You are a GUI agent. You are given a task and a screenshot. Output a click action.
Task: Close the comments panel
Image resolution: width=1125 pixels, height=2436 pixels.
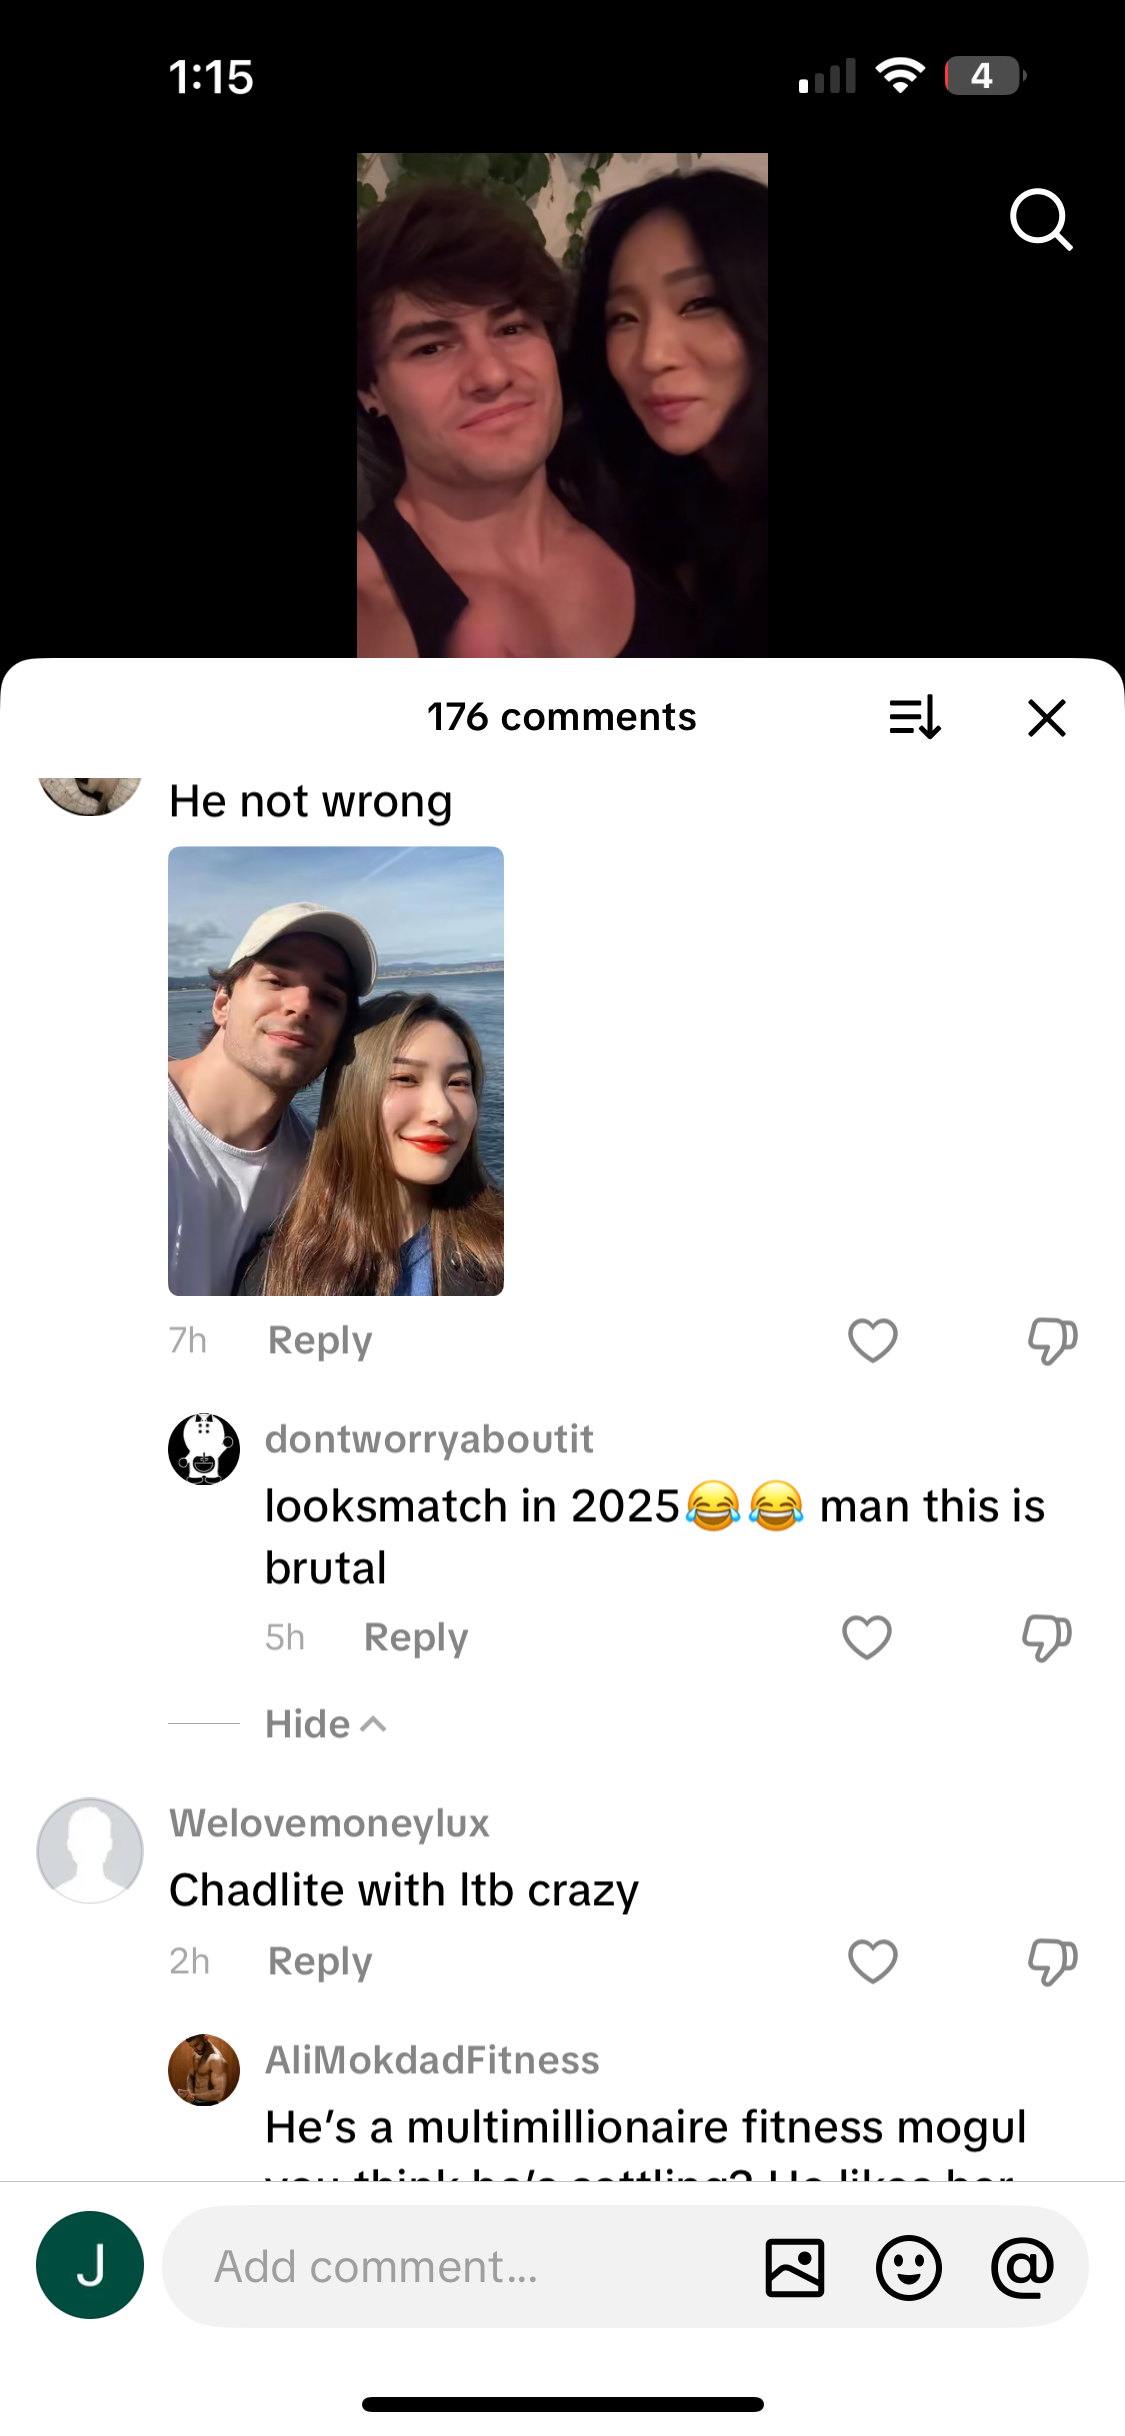(1046, 717)
